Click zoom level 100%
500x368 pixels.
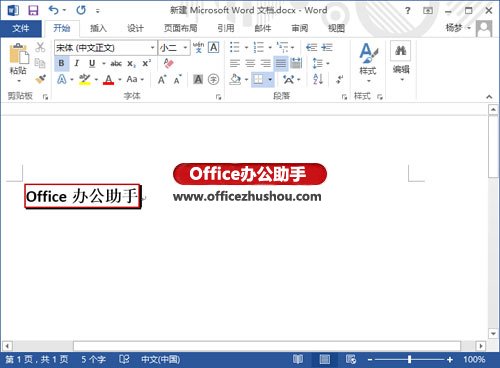474,359
